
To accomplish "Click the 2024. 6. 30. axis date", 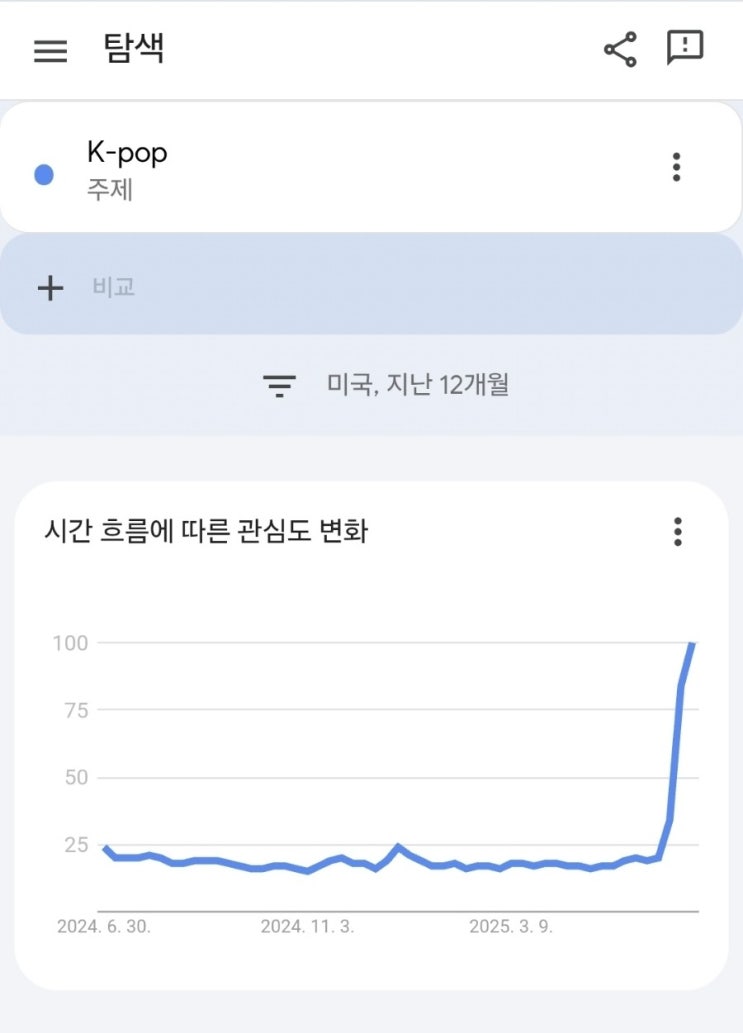I will [104, 927].
